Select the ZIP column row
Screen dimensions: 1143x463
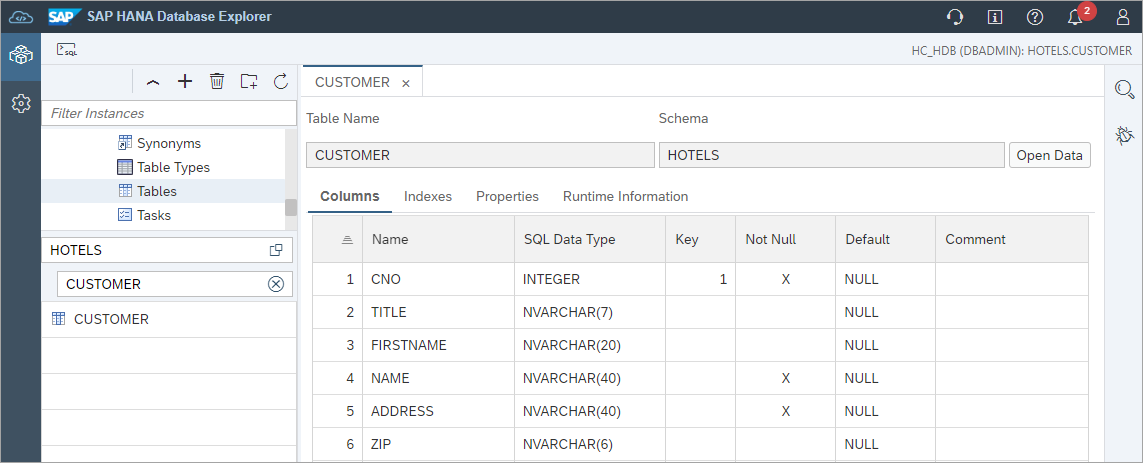coord(701,444)
